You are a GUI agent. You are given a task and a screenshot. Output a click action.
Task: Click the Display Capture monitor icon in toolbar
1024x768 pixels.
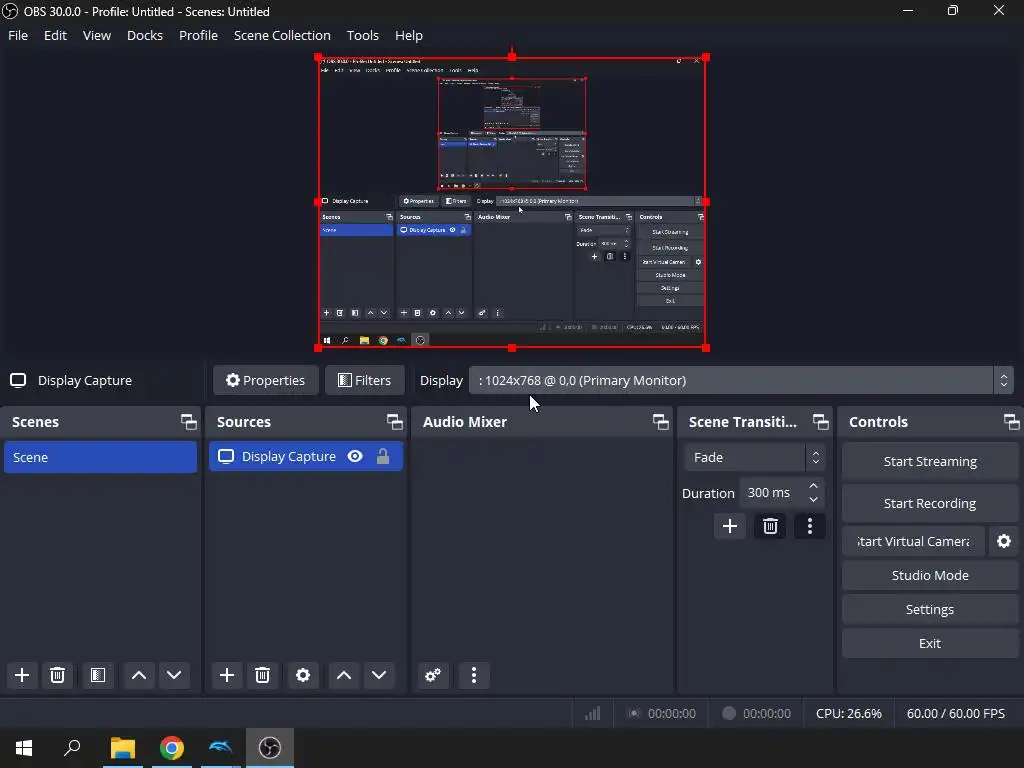tap(18, 380)
